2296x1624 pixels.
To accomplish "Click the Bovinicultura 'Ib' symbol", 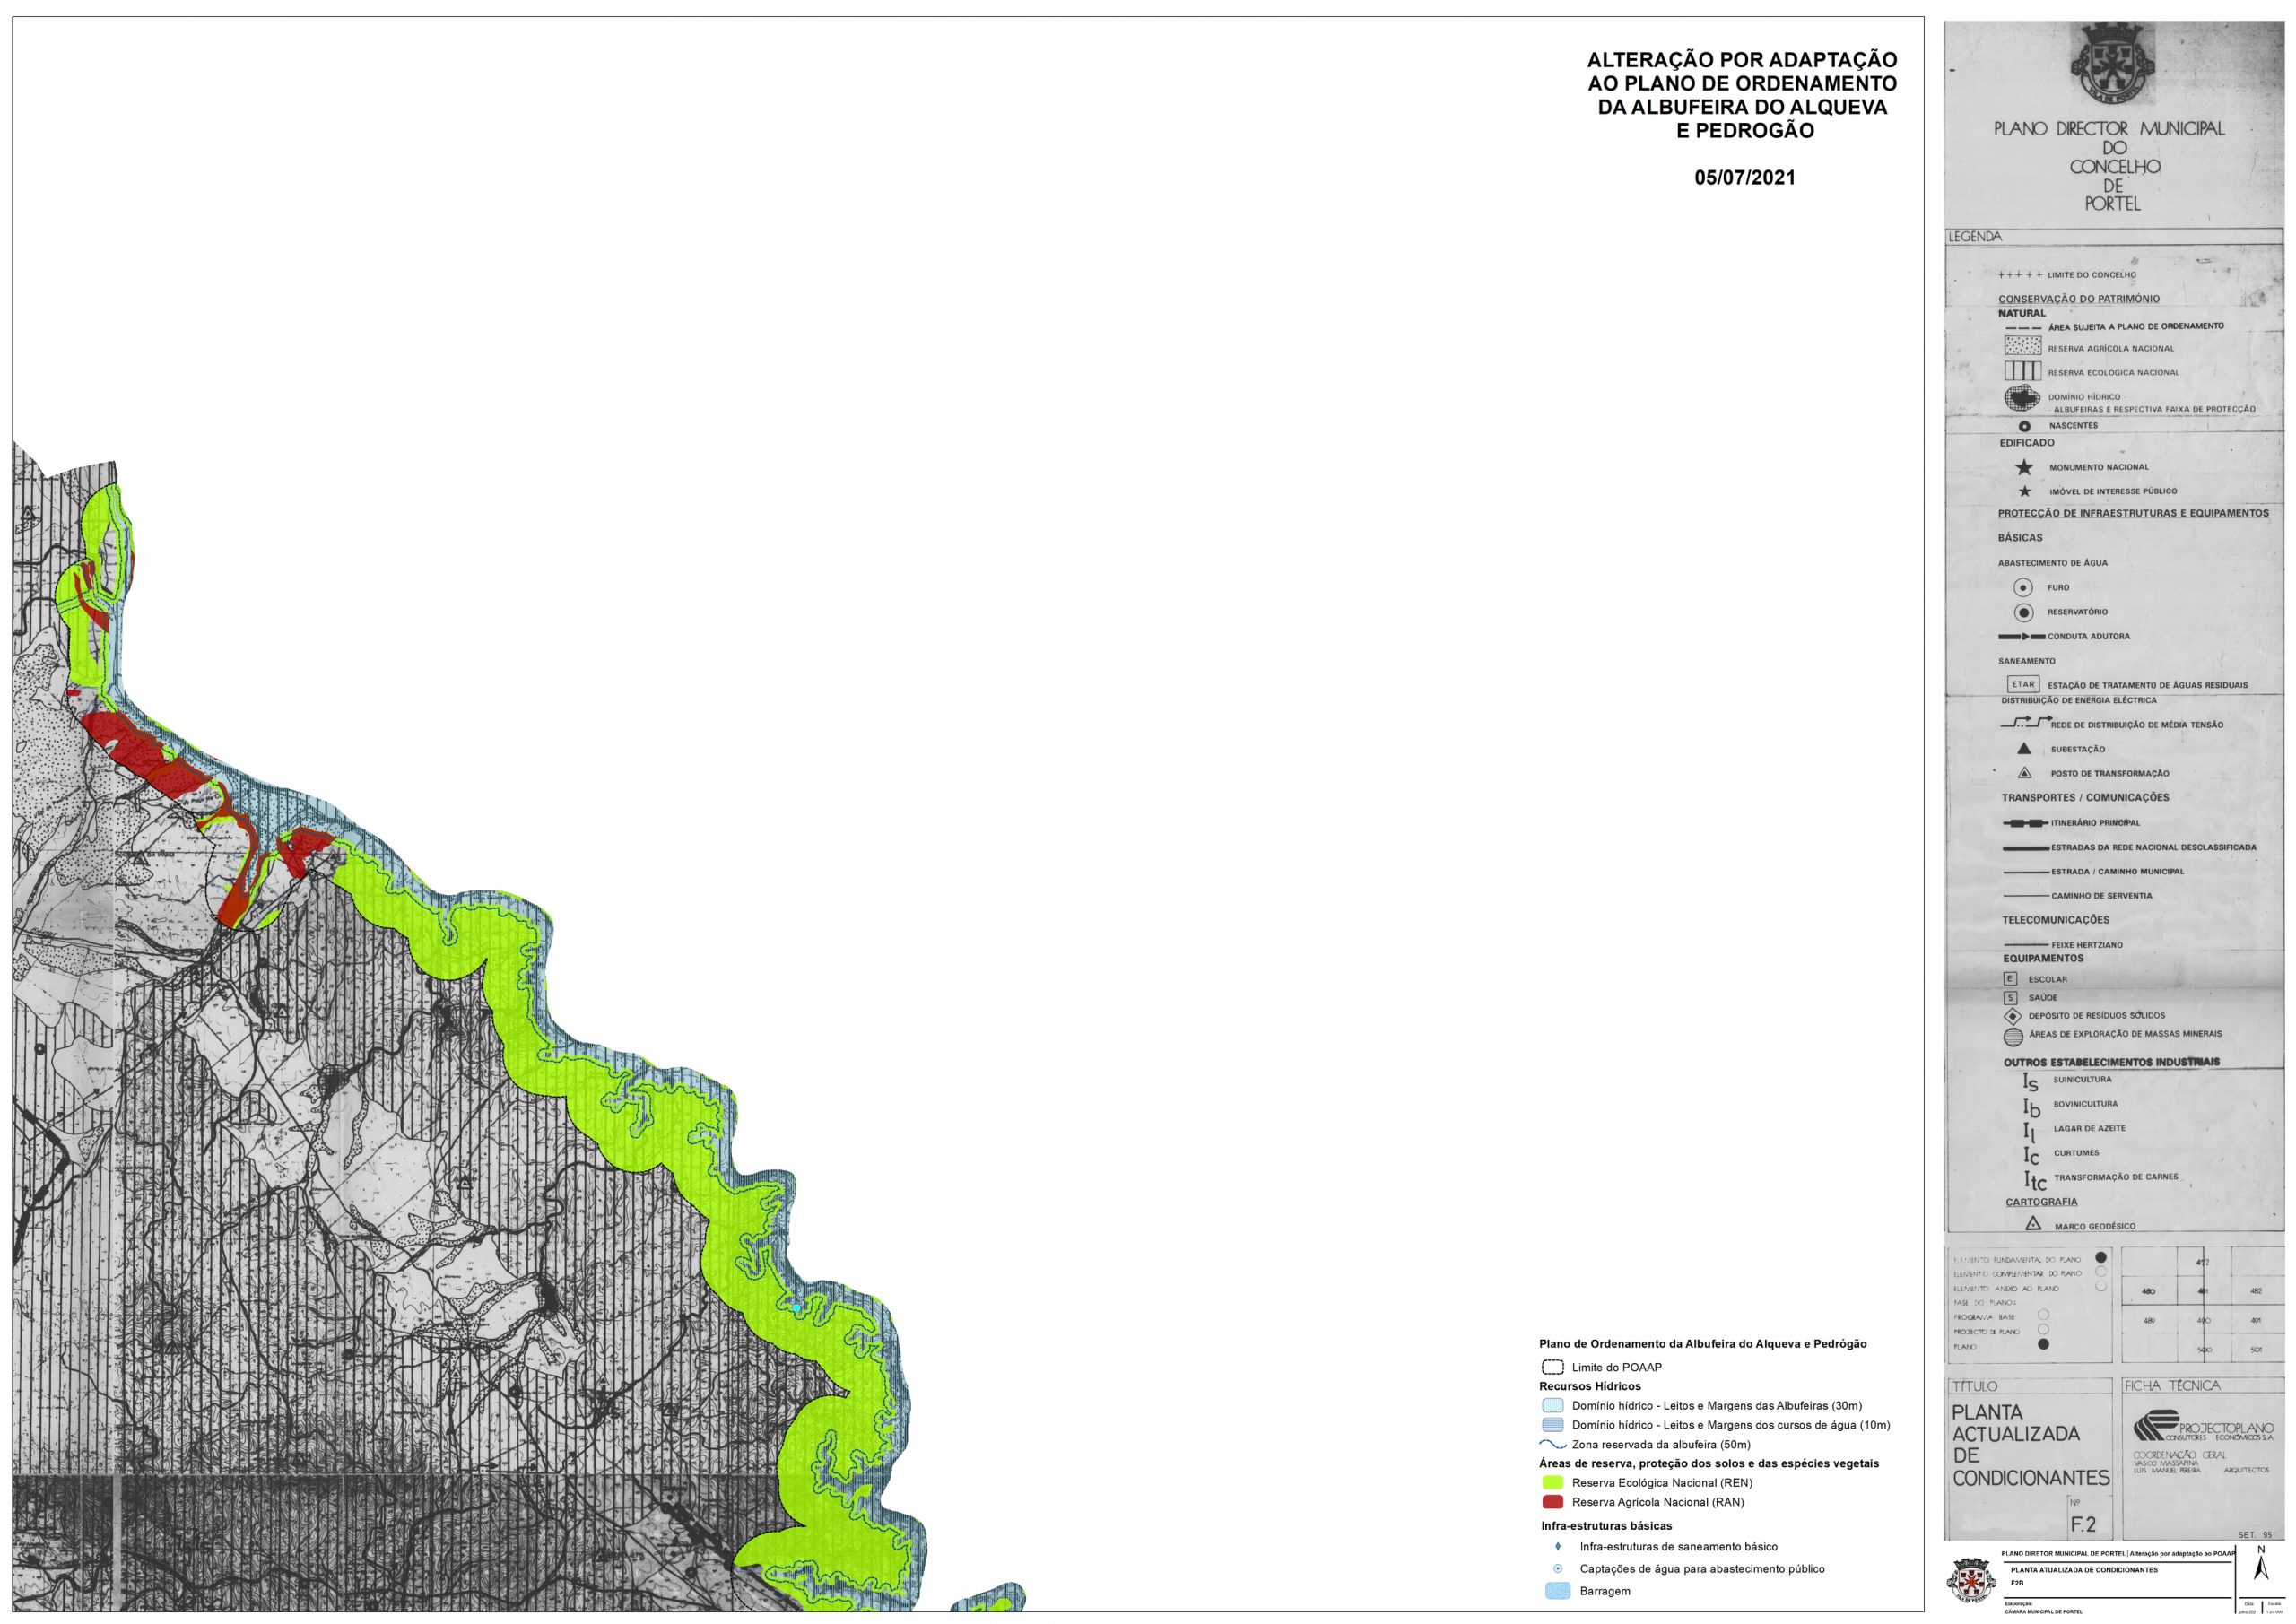I will click(x=2031, y=1108).
